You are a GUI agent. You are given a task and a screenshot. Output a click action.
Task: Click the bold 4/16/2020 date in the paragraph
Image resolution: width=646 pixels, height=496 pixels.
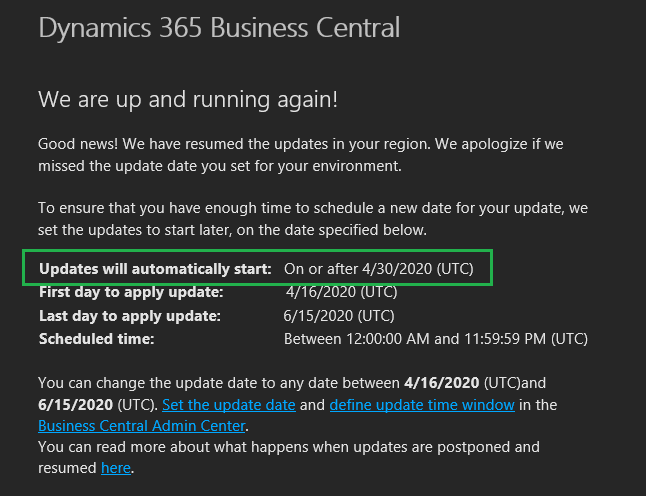(442, 383)
